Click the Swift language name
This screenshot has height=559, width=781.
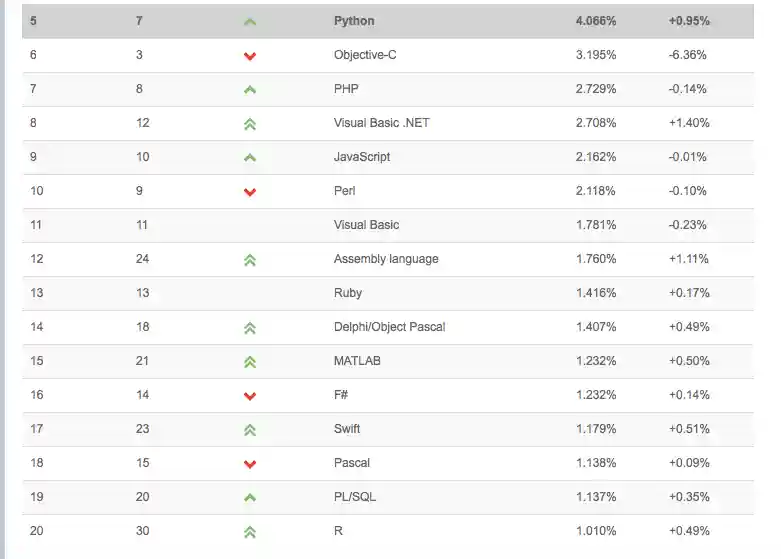[x=347, y=429]
